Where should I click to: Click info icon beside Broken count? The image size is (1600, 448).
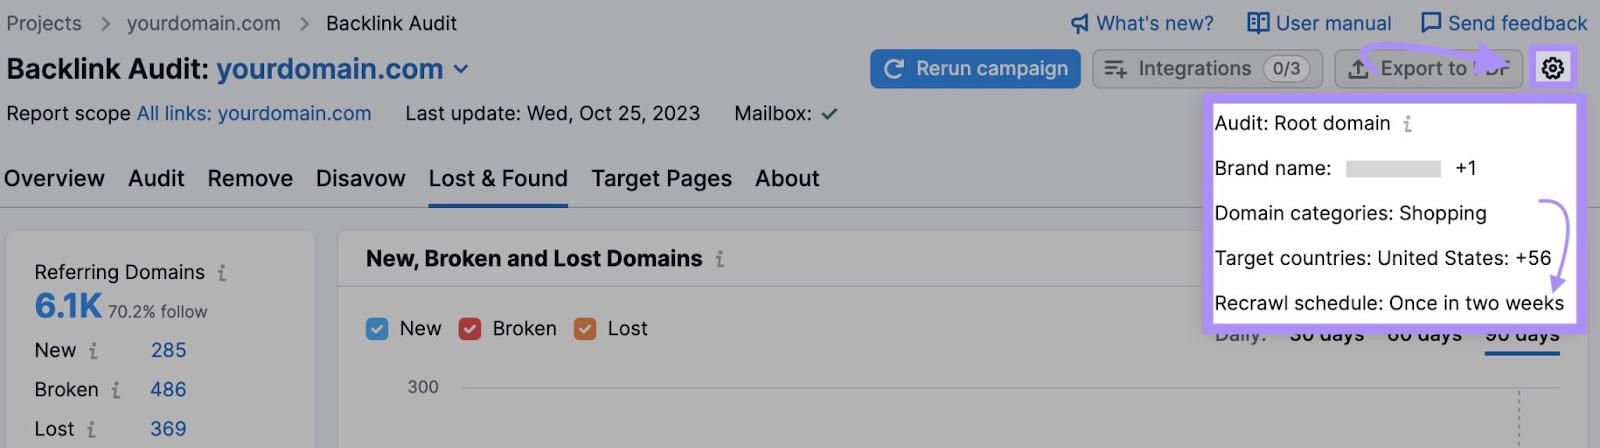116,390
